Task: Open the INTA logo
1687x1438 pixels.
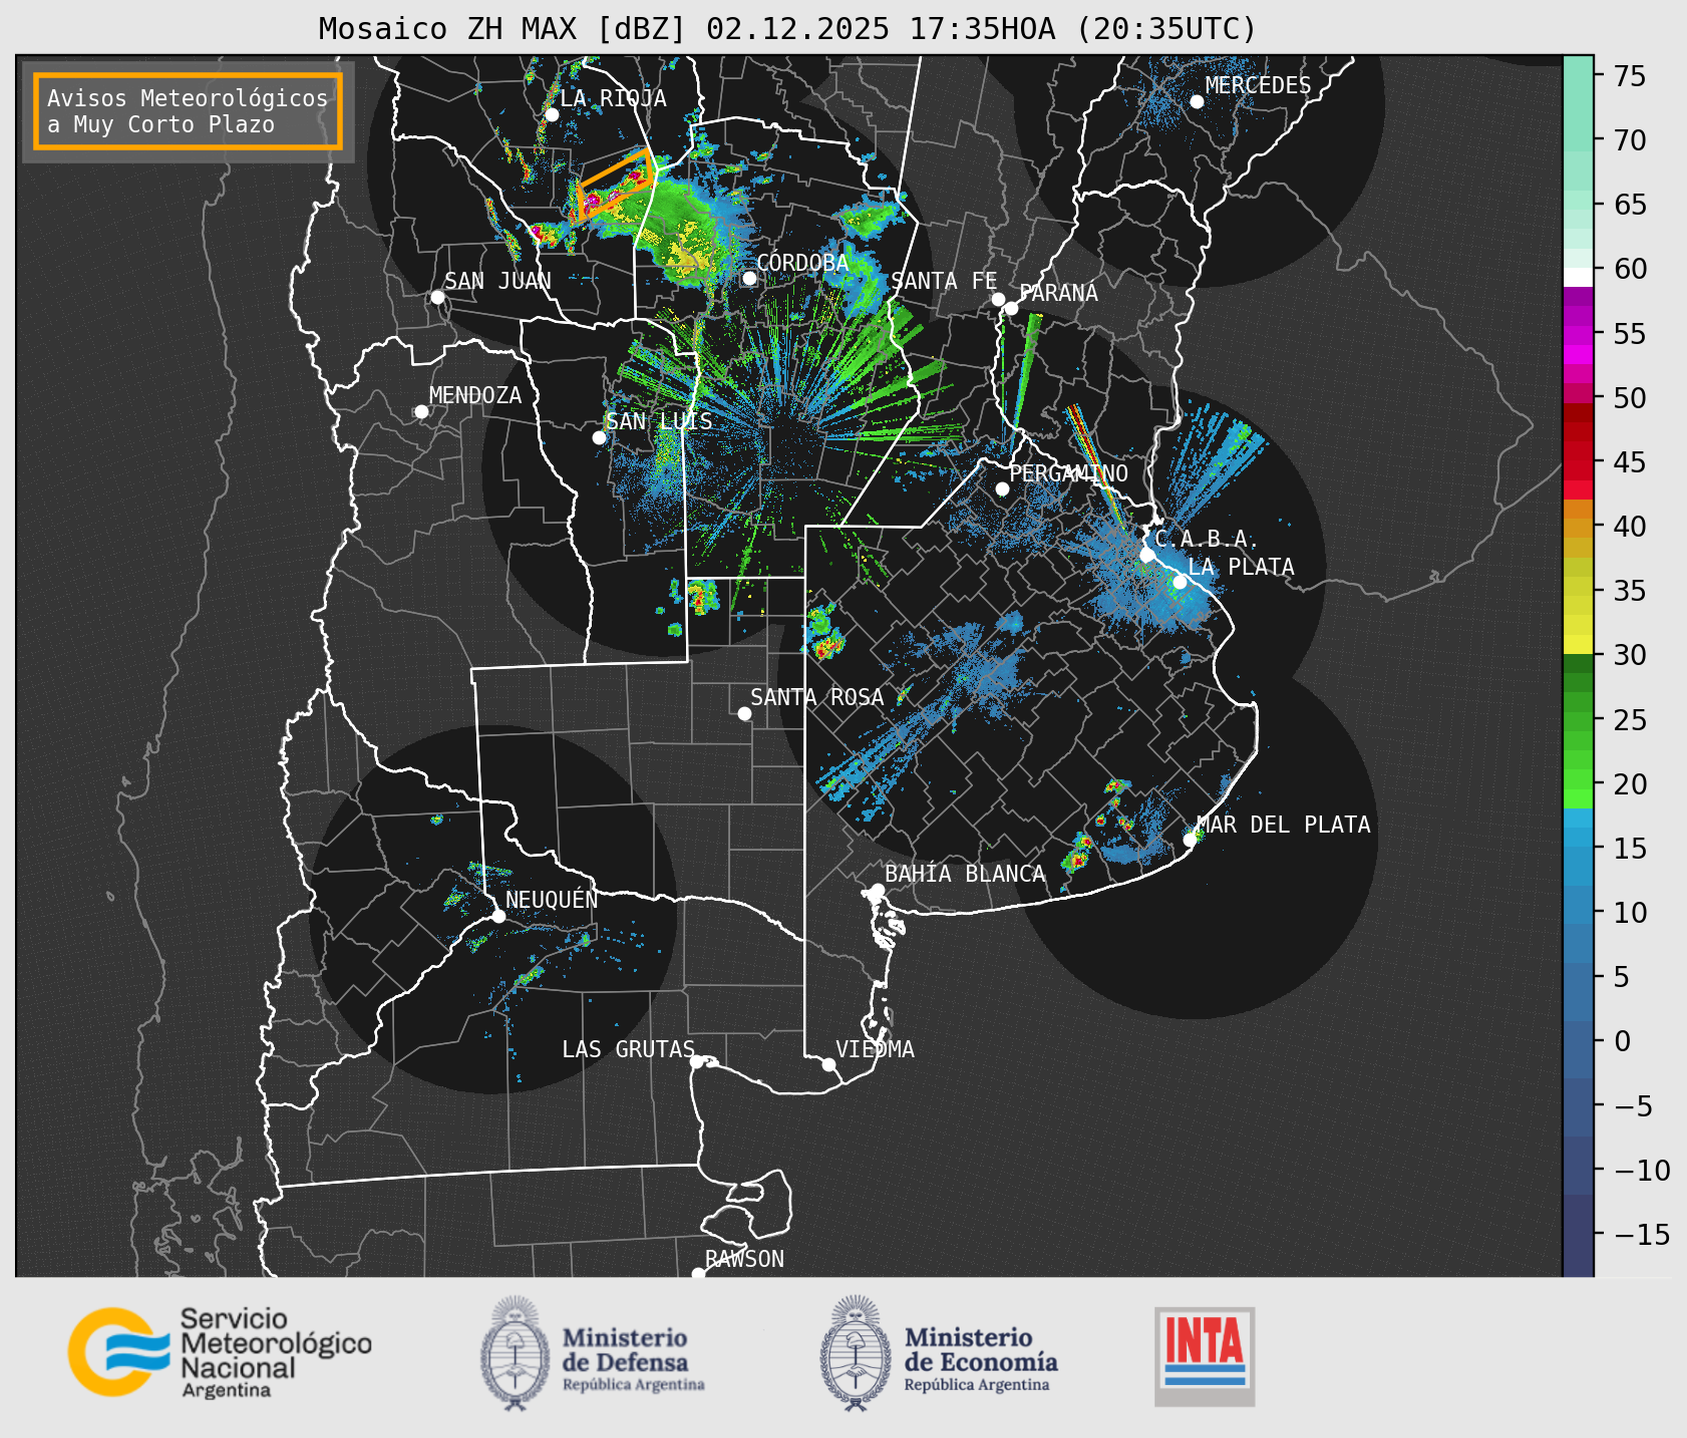Action: pyautogui.click(x=1204, y=1356)
